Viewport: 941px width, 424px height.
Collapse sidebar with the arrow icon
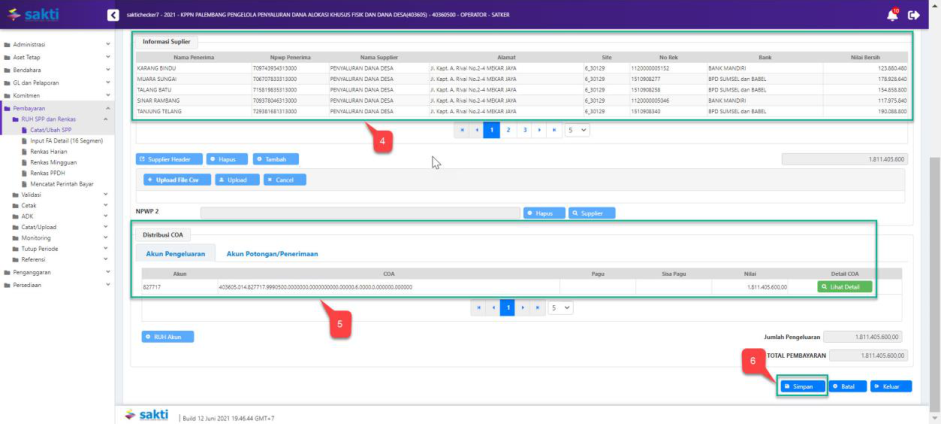[112, 16]
